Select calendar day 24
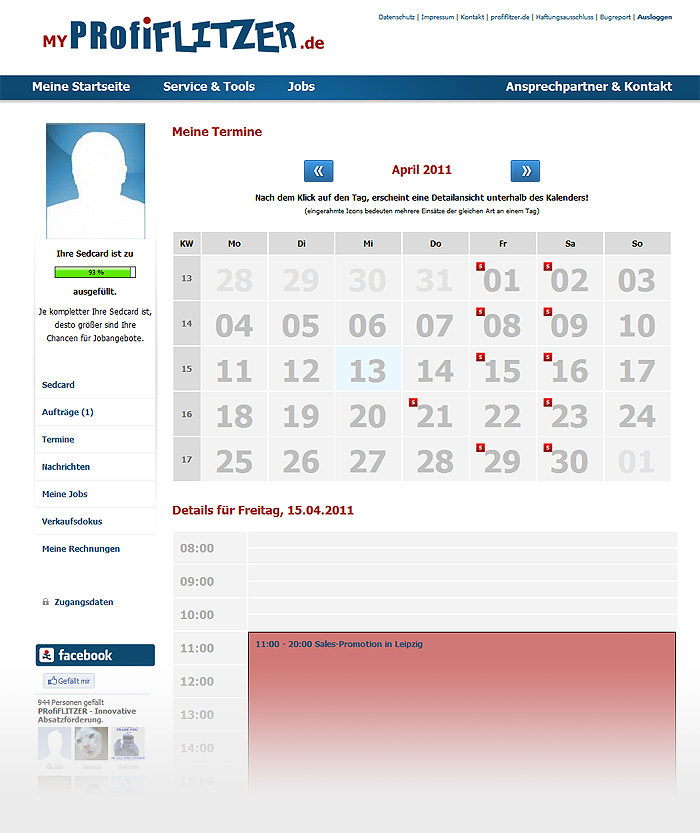700x833 pixels. click(637, 414)
